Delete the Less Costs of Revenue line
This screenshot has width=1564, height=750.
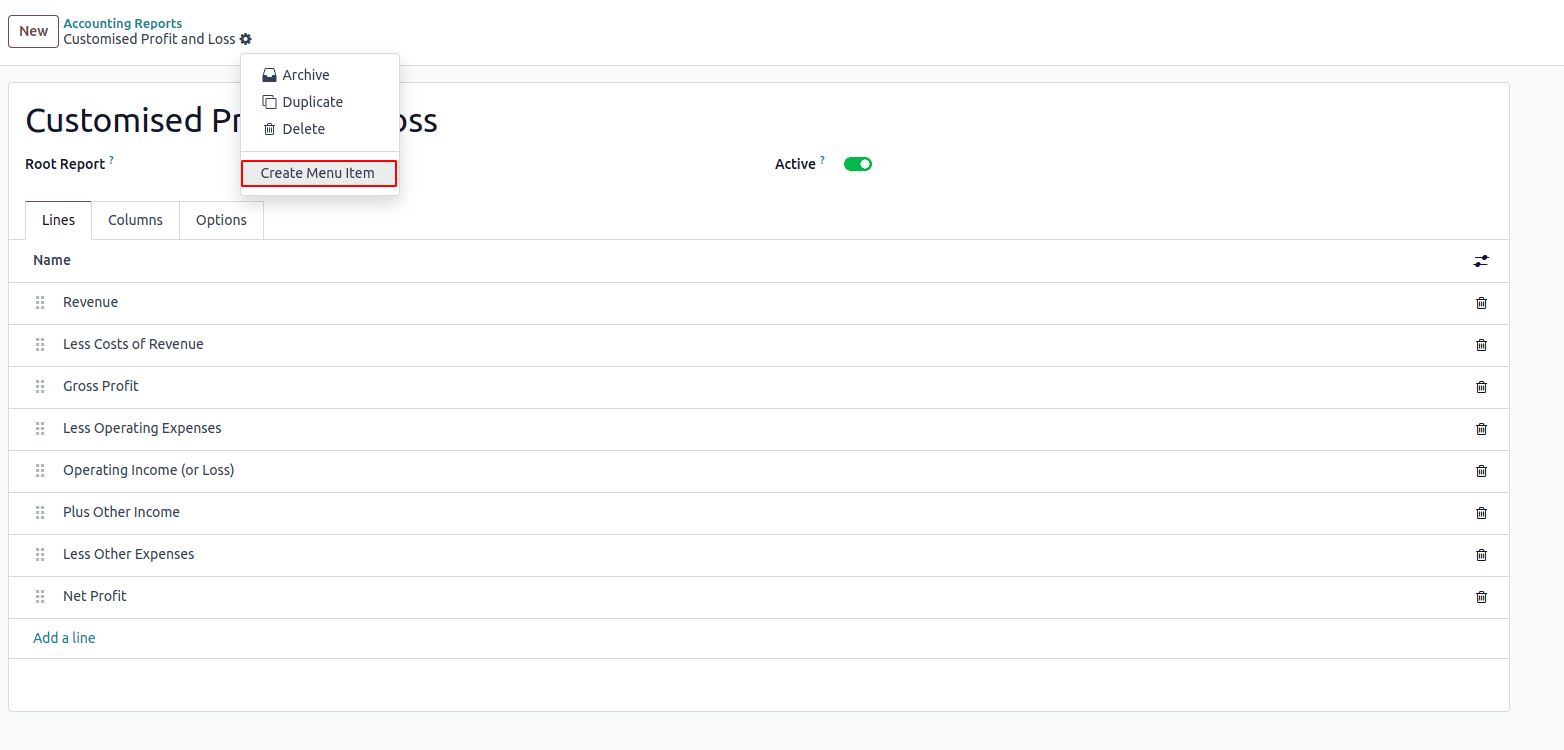1481,345
